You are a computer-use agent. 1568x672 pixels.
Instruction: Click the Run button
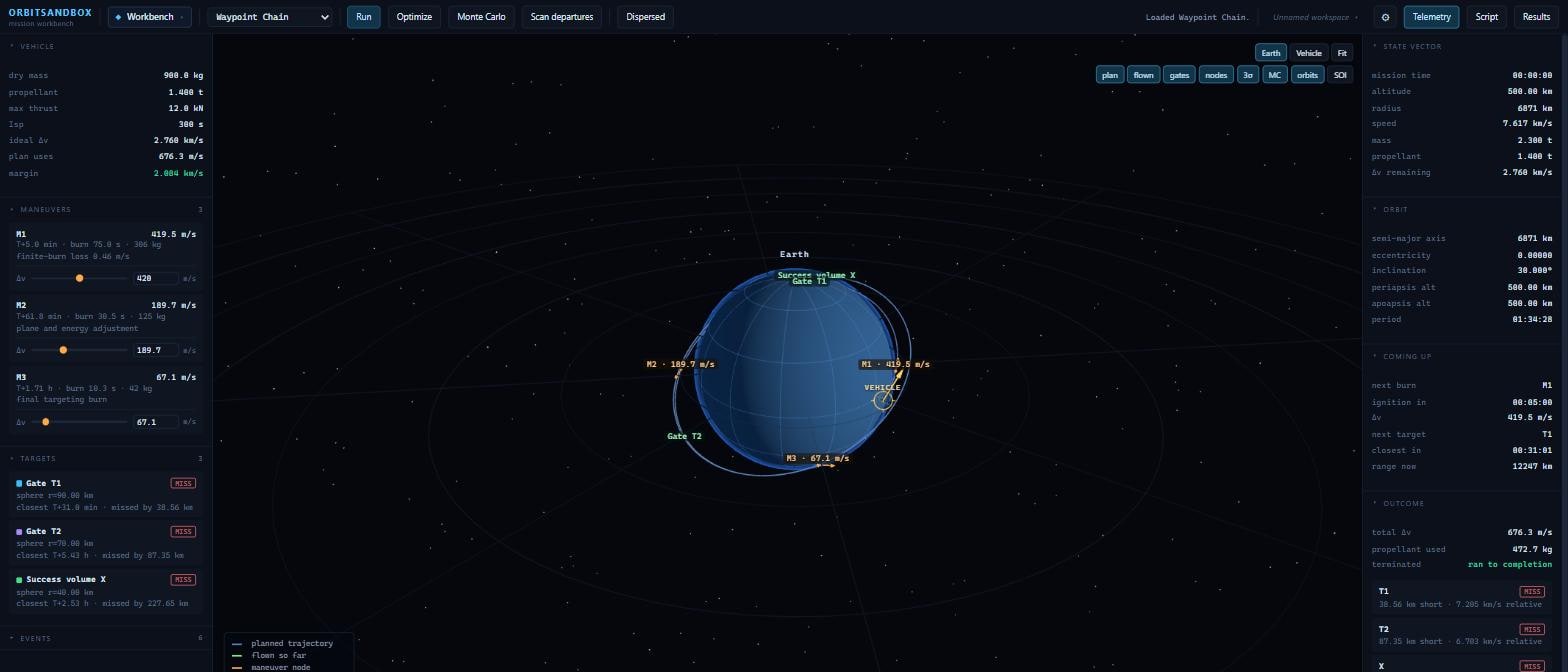tap(363, 17)
